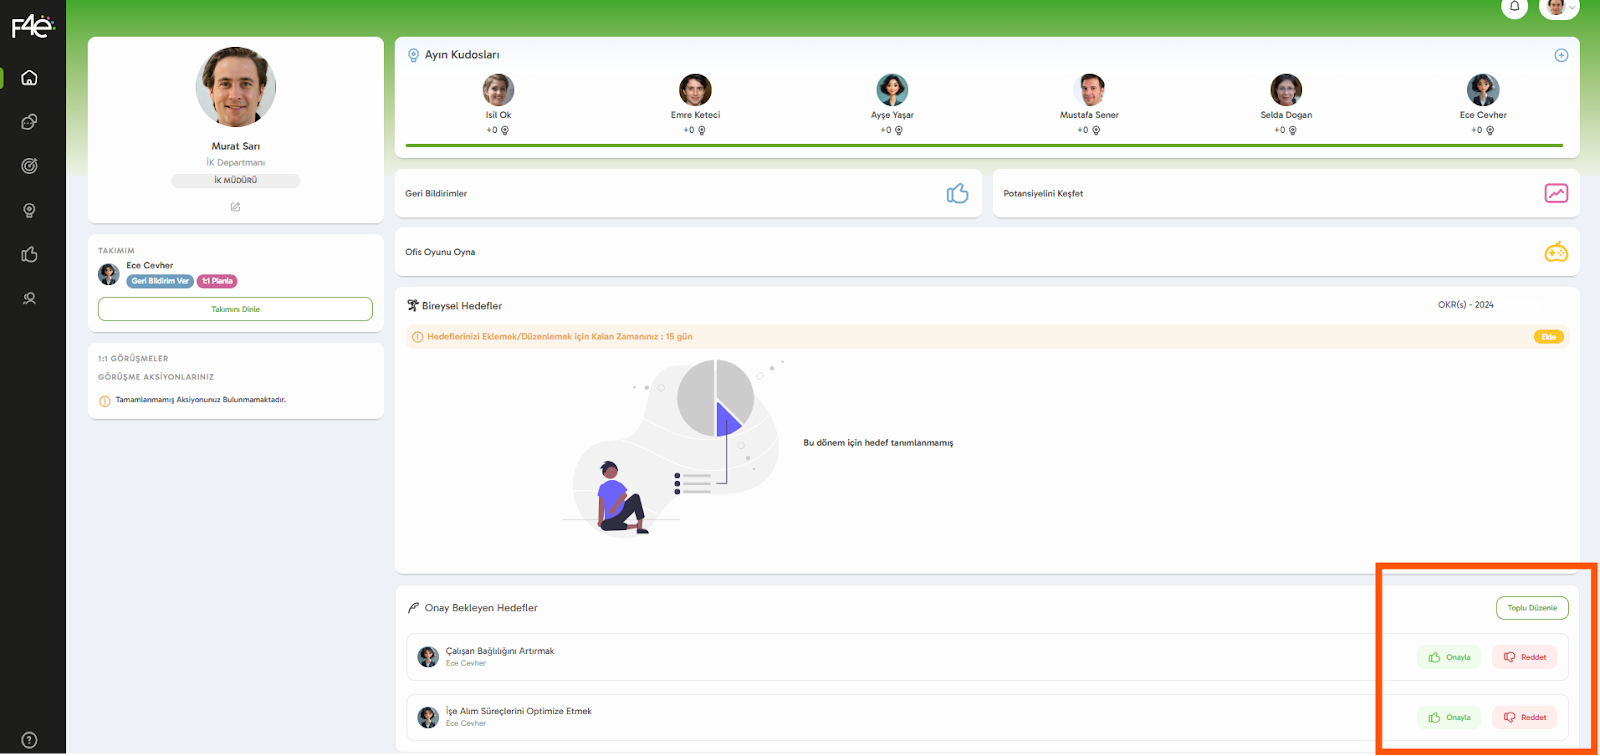This screenshot has width=1600, height=756.
Task: Open the Home page from sidebar
Action: [x=29, y=78]
